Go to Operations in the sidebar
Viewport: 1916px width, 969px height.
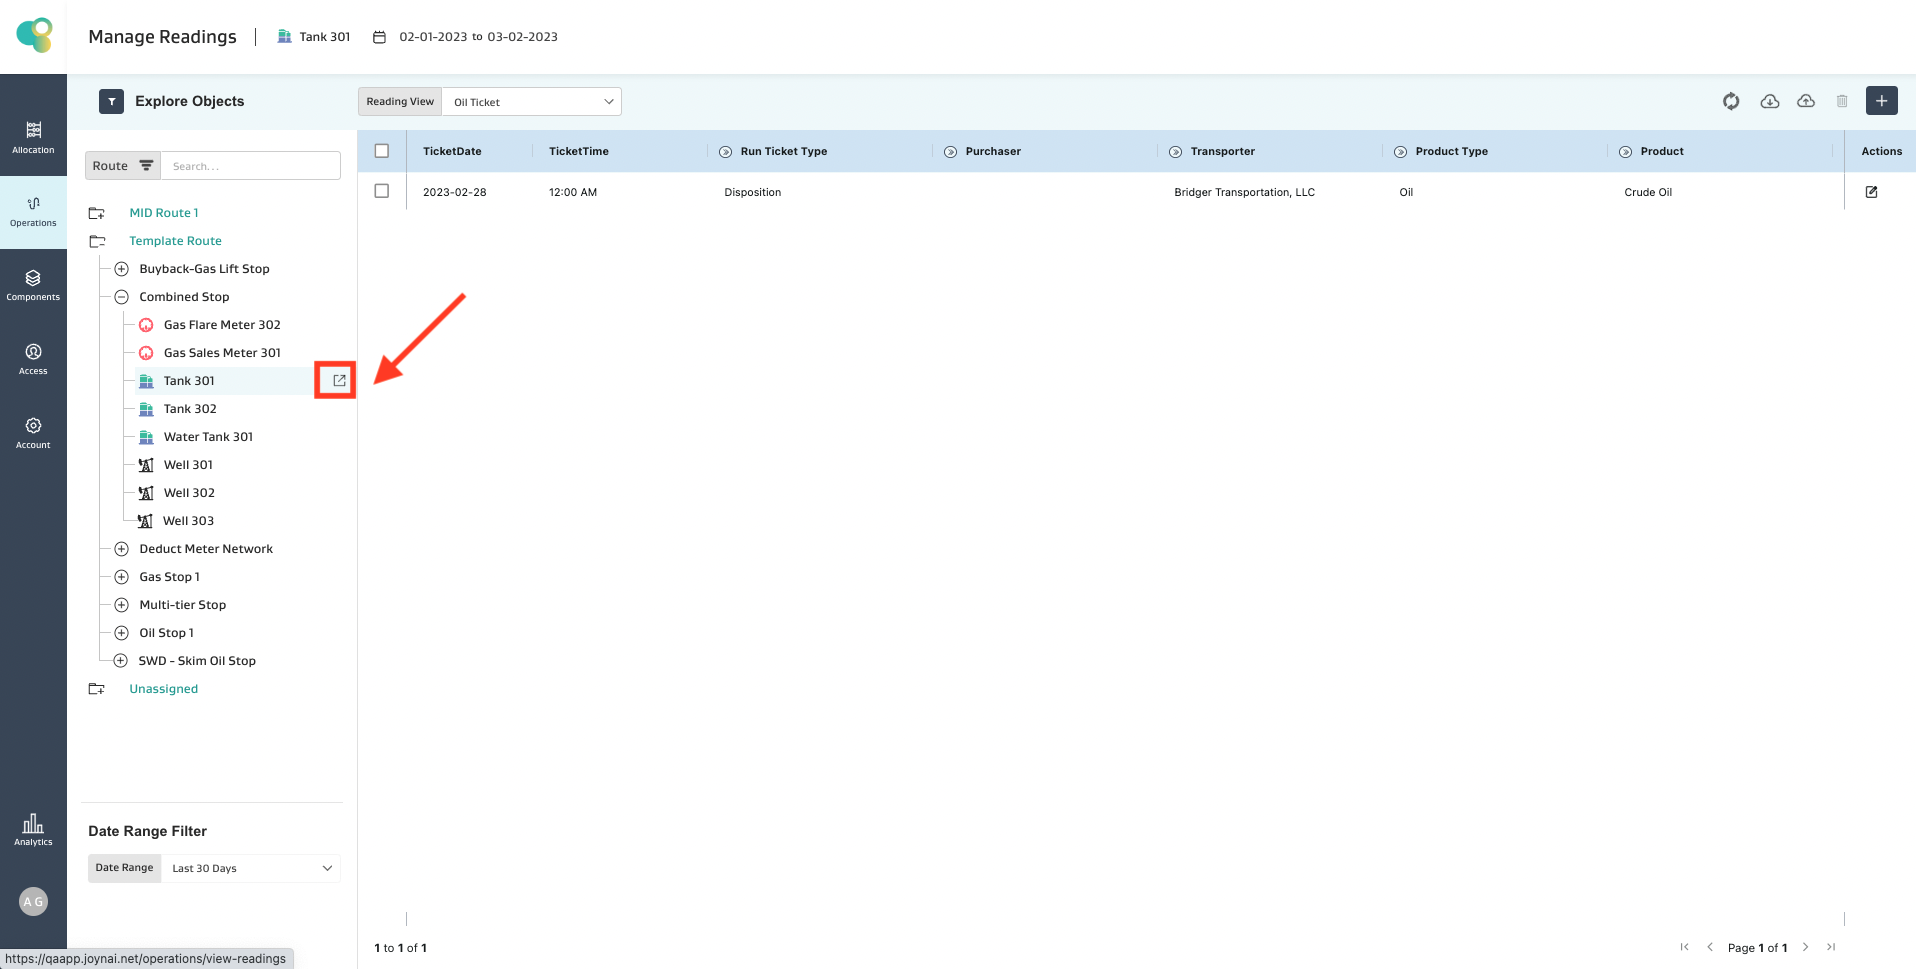point(33,212)
